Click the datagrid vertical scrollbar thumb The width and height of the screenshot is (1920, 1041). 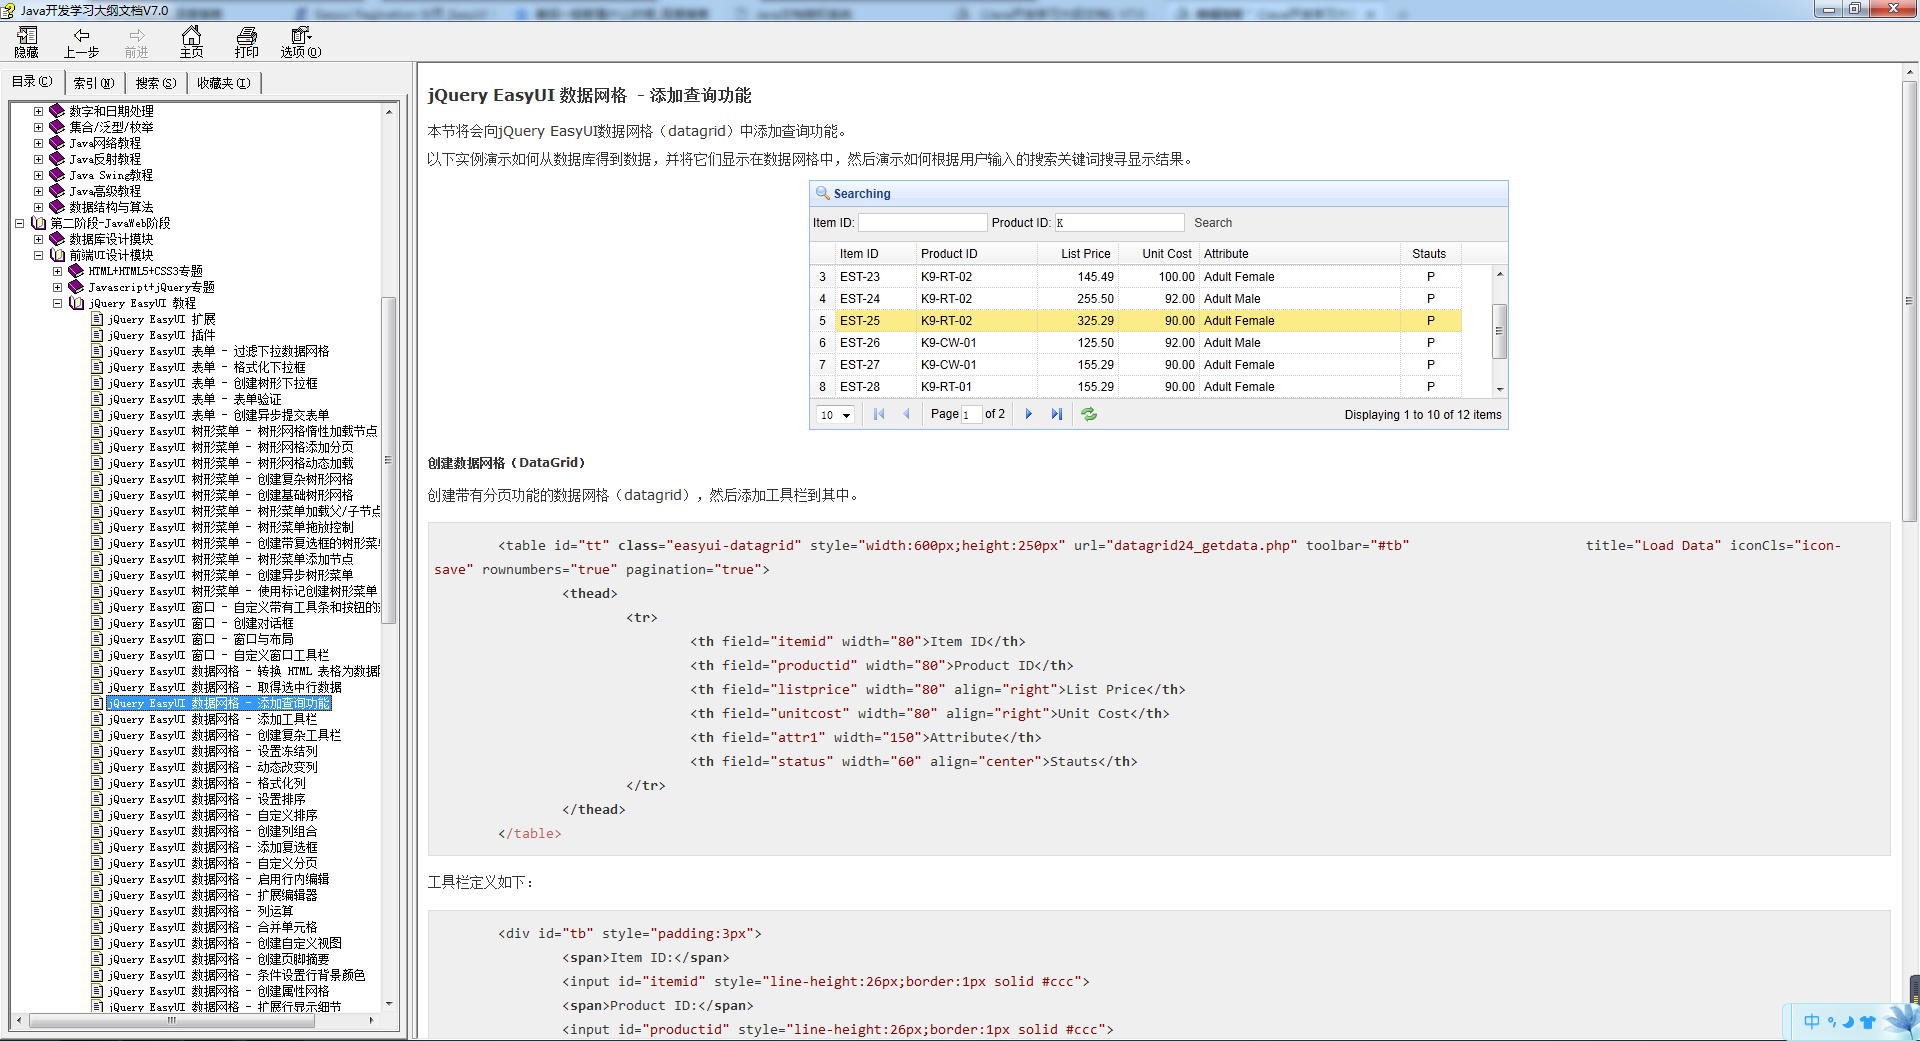(1499, 330)
